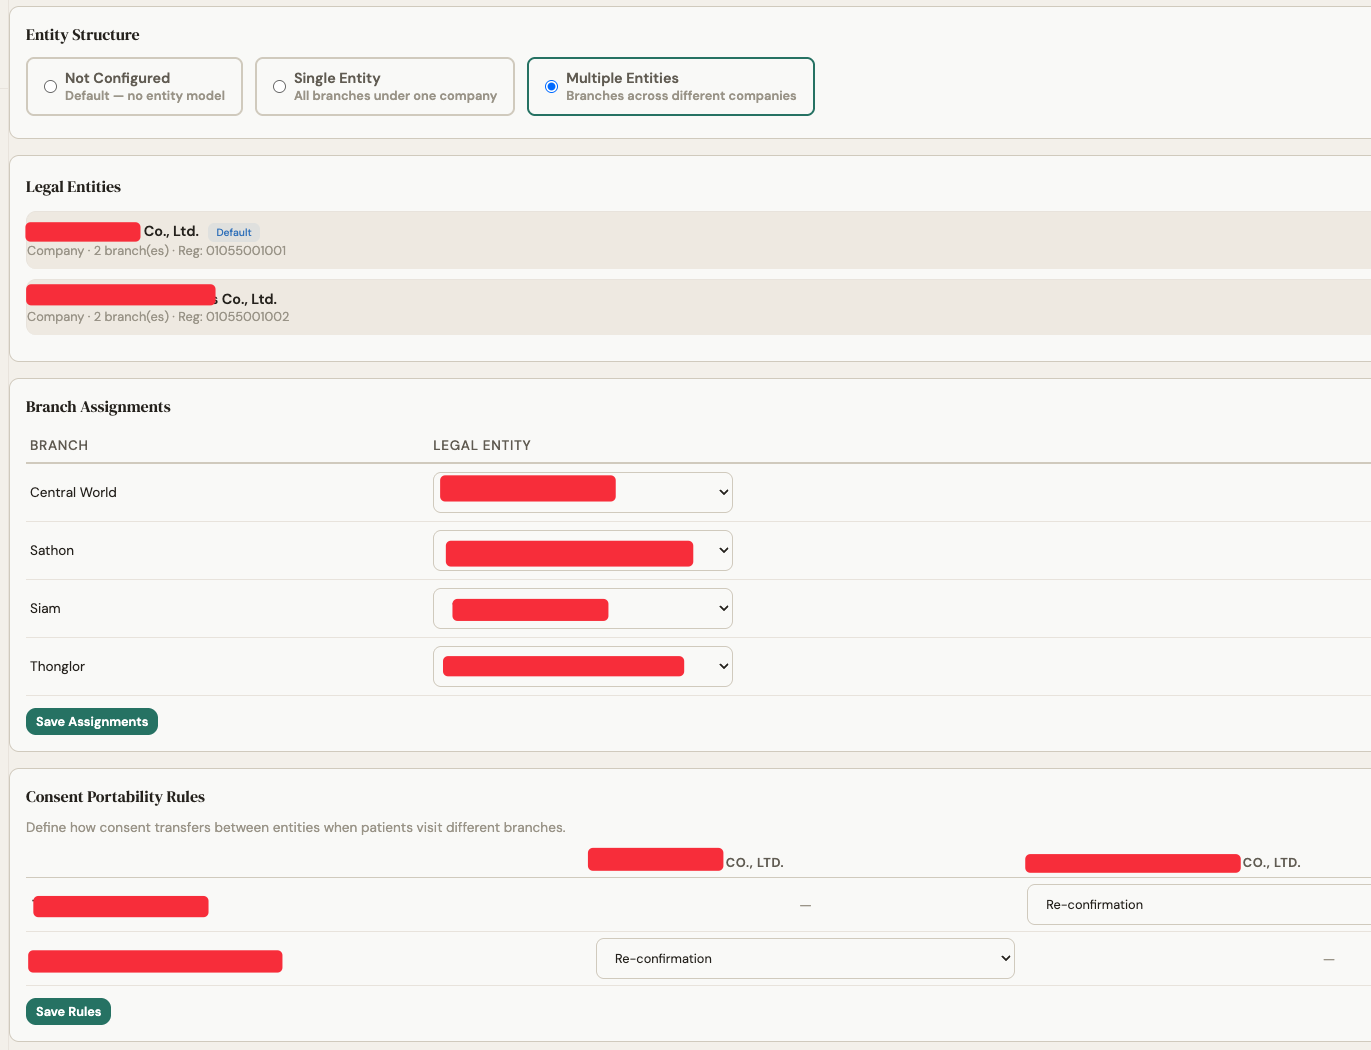Open the legal entity dropdown for Thonglor
The height and width of the screenshot is (1050, 1371).
[582, 666]
